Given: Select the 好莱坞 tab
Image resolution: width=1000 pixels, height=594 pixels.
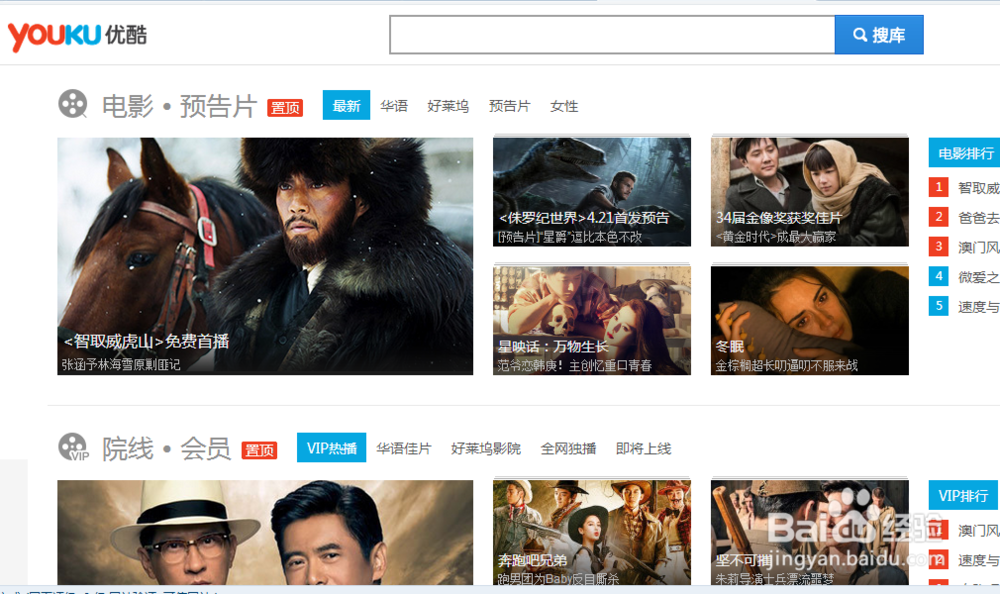Looking at the screenshot, I should (448, 106).
